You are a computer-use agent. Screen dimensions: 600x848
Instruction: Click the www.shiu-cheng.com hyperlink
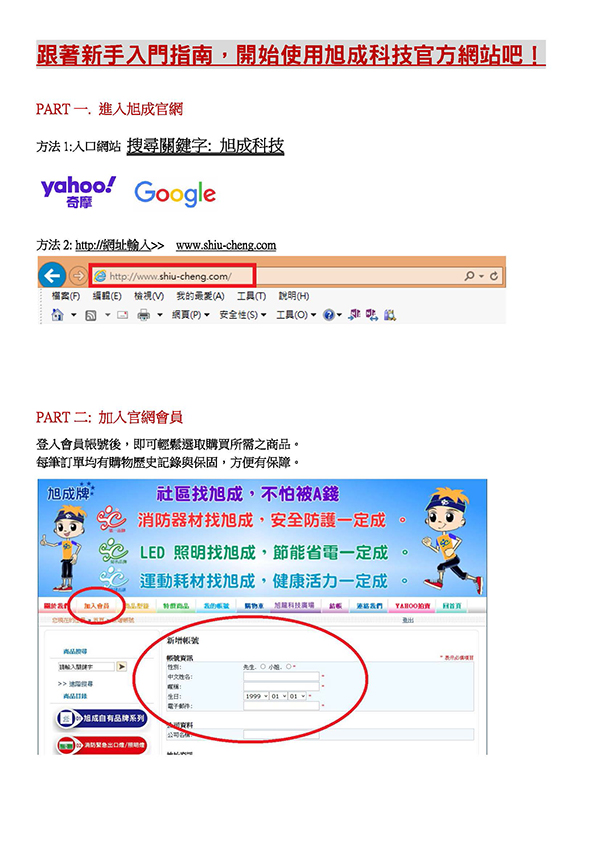pyautogui.click(x=226, y=245)
